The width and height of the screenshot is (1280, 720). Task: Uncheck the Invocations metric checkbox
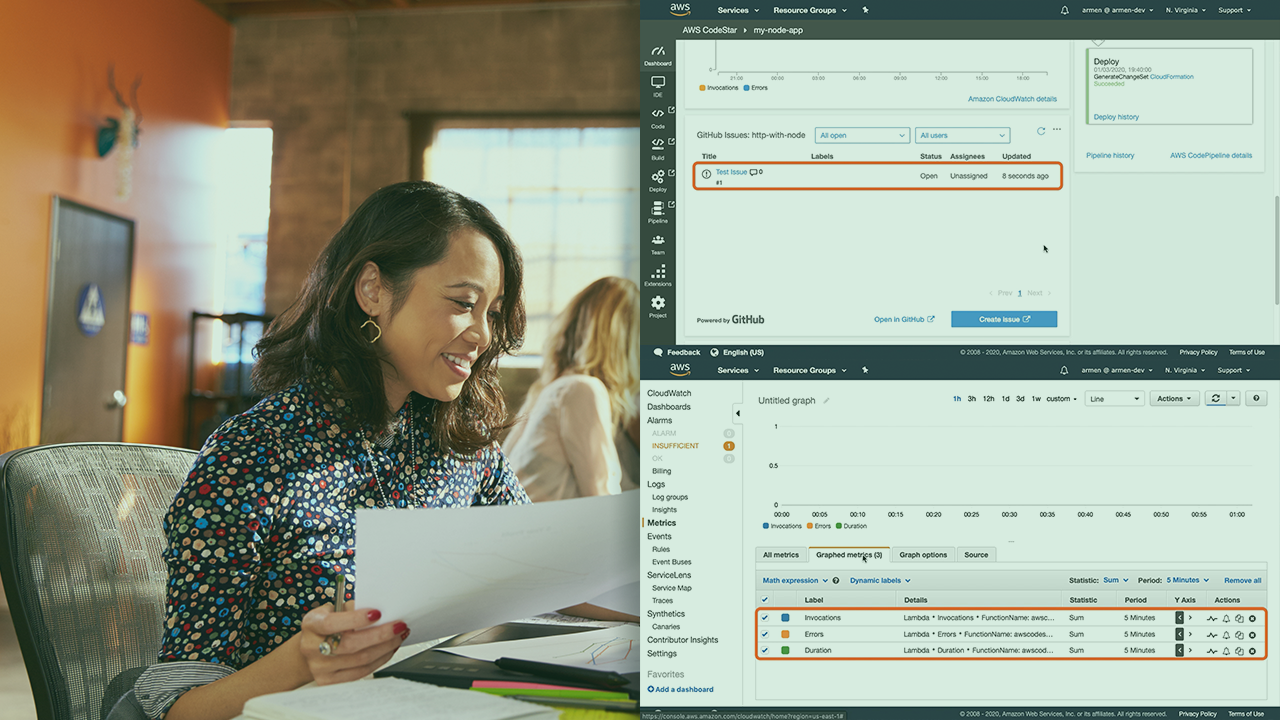pyautogui.click(x=765, y=618)
